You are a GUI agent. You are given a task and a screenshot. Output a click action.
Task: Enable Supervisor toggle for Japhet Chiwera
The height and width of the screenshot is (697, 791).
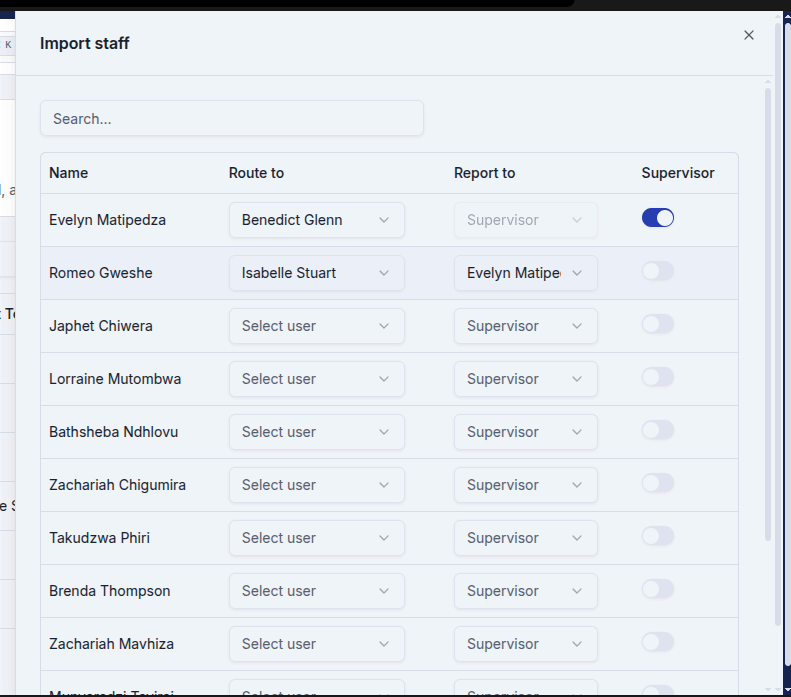[x=657, y=324]
